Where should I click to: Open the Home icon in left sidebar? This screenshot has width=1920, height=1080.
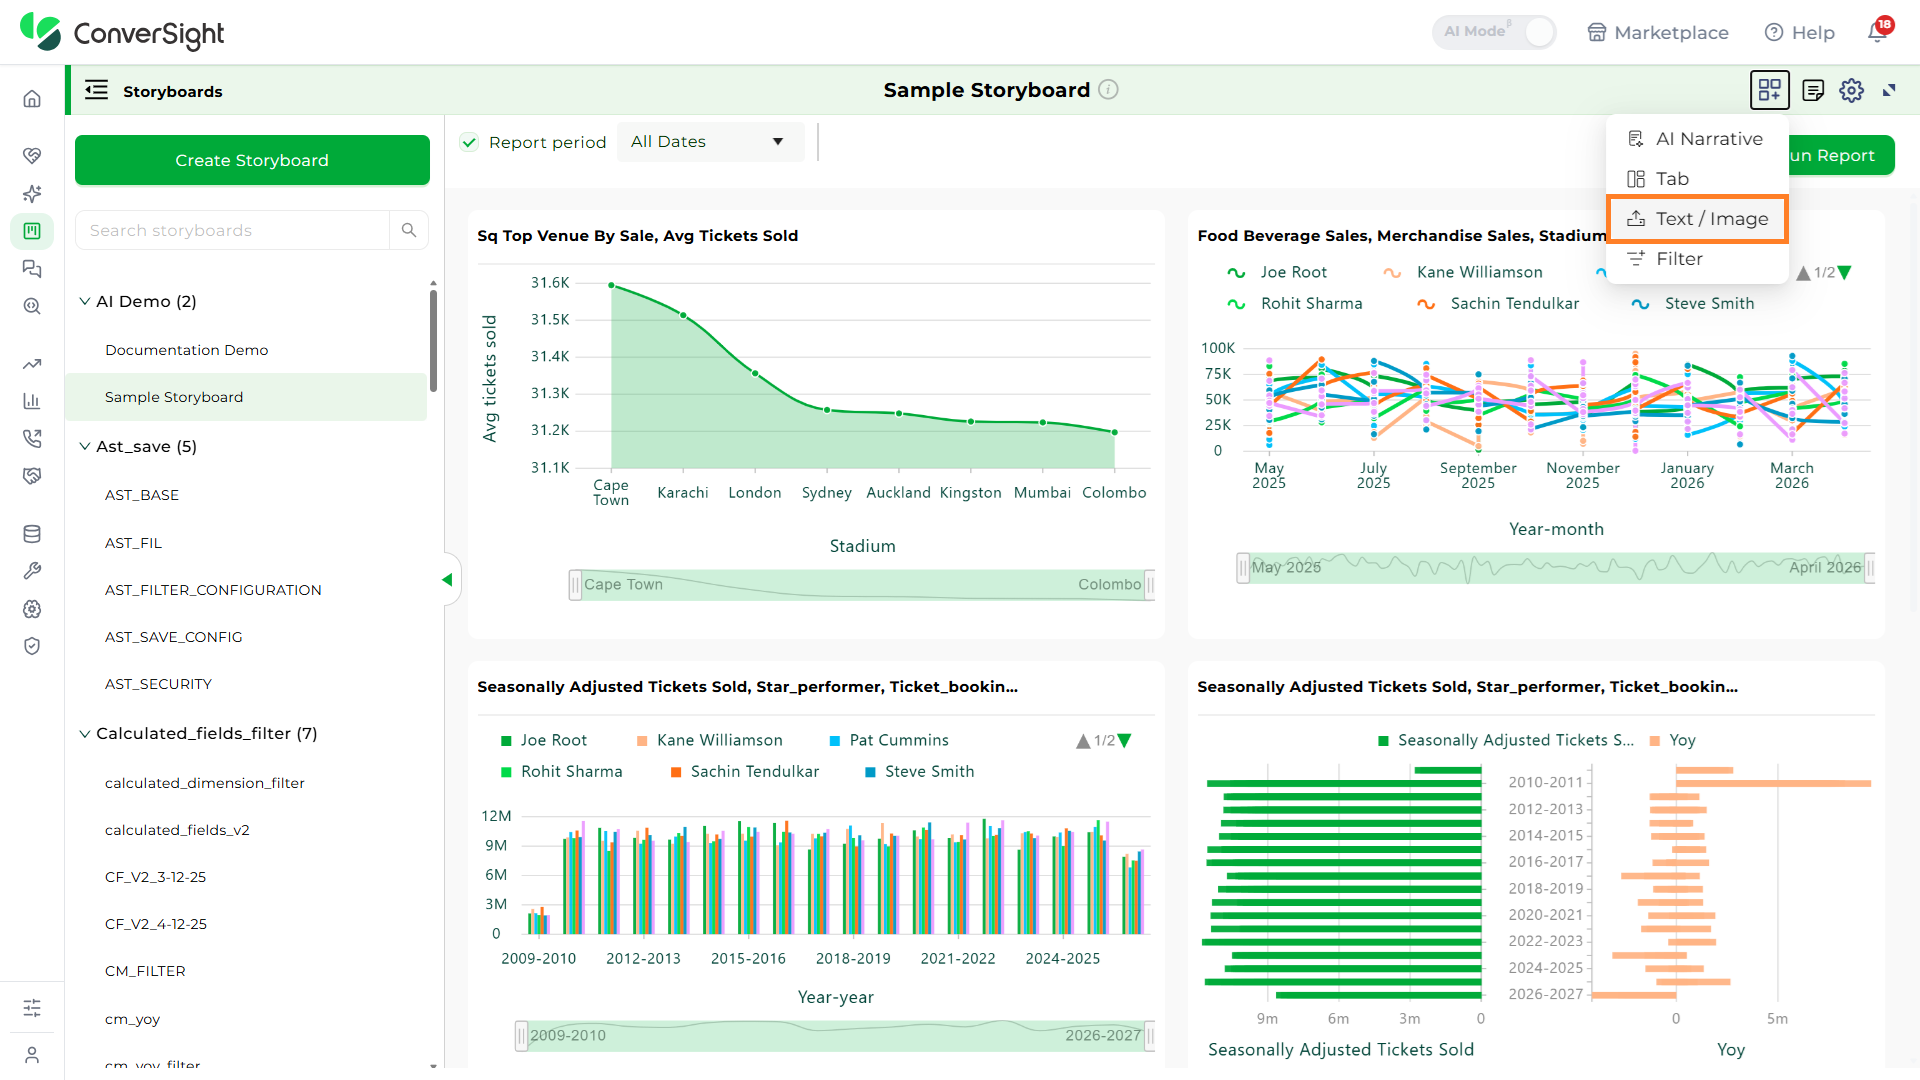click(32, 99)
